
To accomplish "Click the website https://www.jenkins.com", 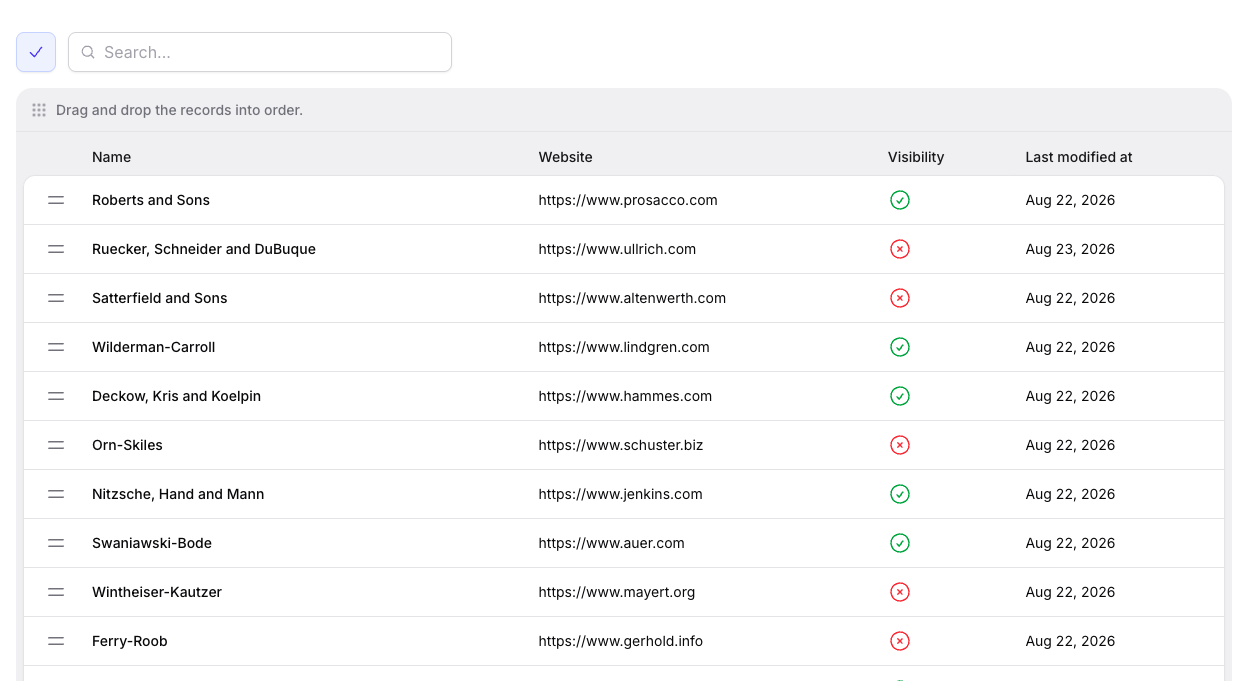I will coord(620,494).
